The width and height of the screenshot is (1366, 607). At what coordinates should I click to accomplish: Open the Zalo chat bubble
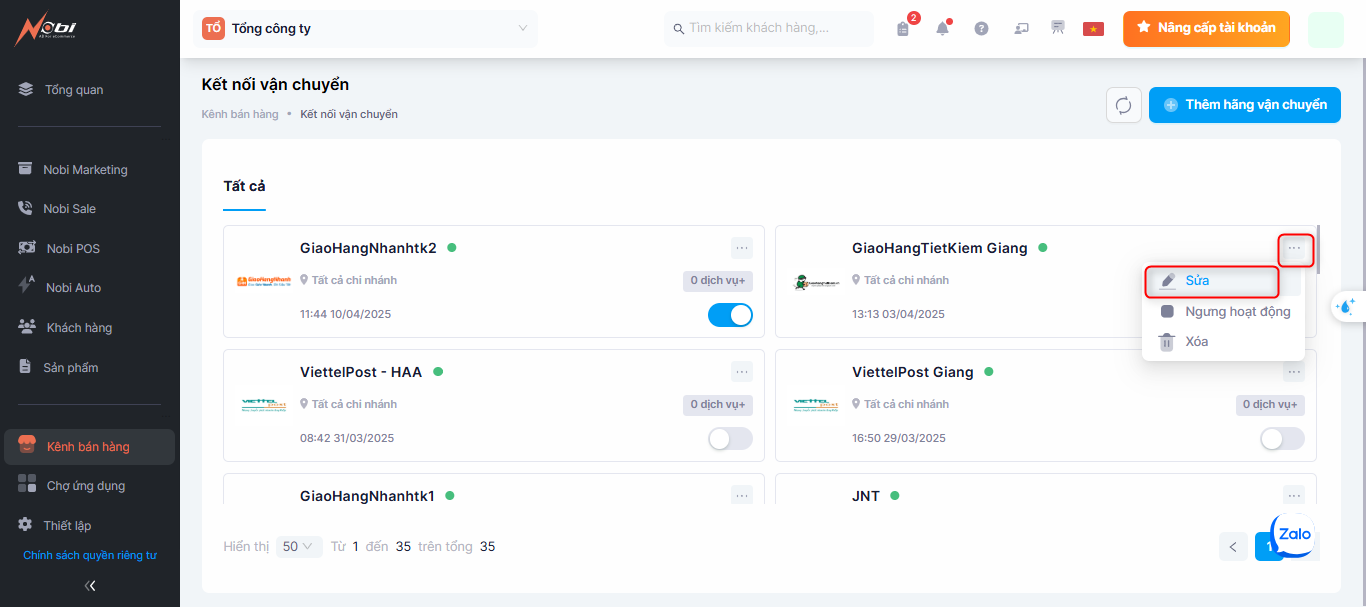1294,535
